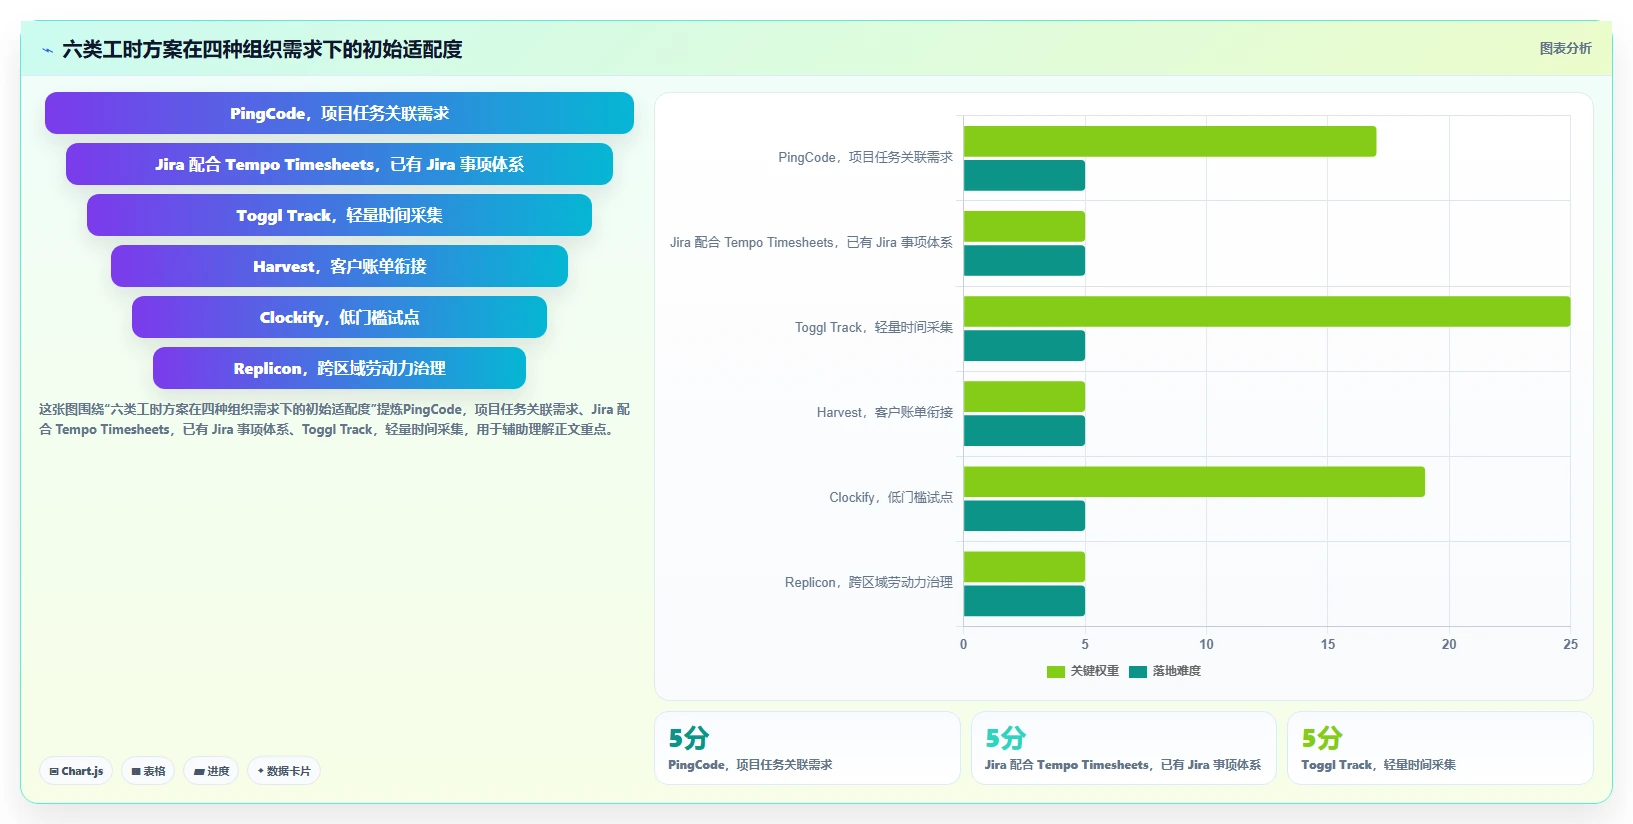Toggle the 关键权重 legend entry
The image size is (1633, 824).
1083,671
